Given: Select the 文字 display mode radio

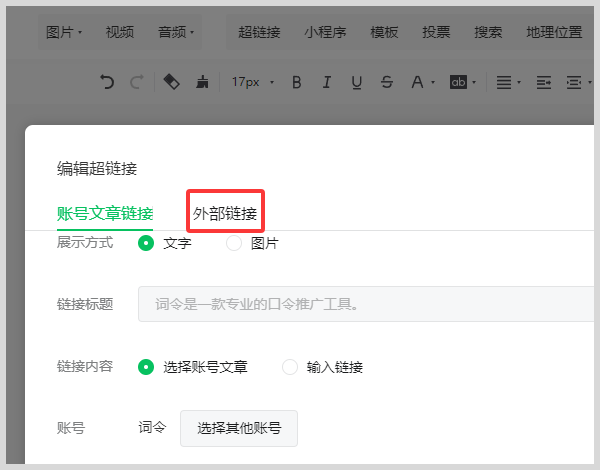Looking at the screenshot, I should click(146, 243).
